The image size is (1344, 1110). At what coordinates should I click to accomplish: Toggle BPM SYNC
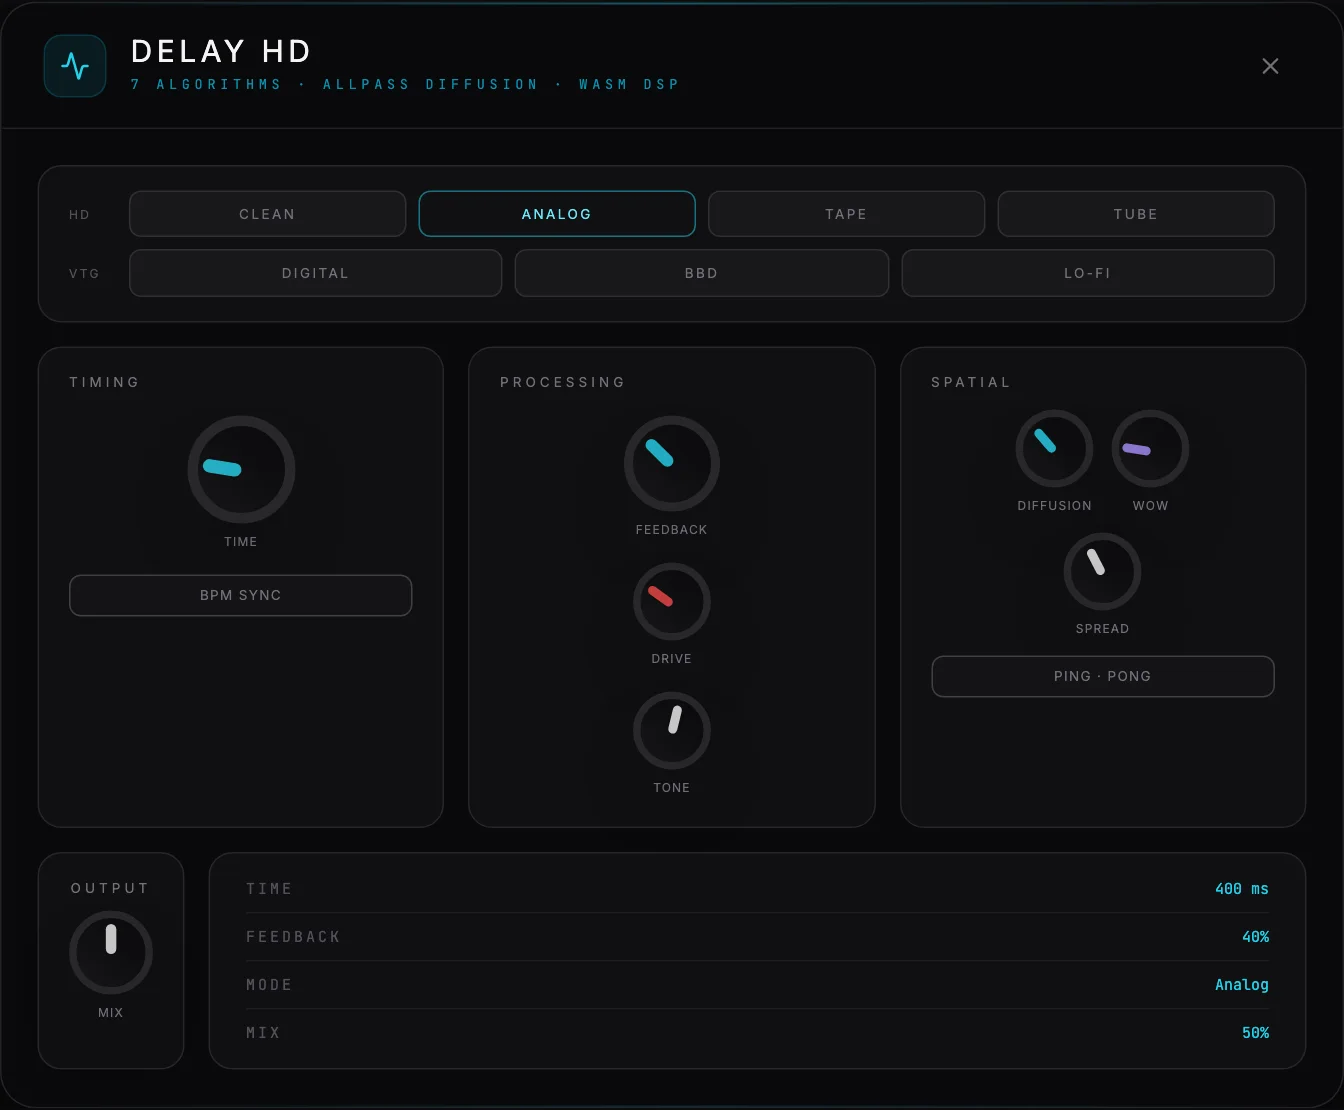pos(240,595)
